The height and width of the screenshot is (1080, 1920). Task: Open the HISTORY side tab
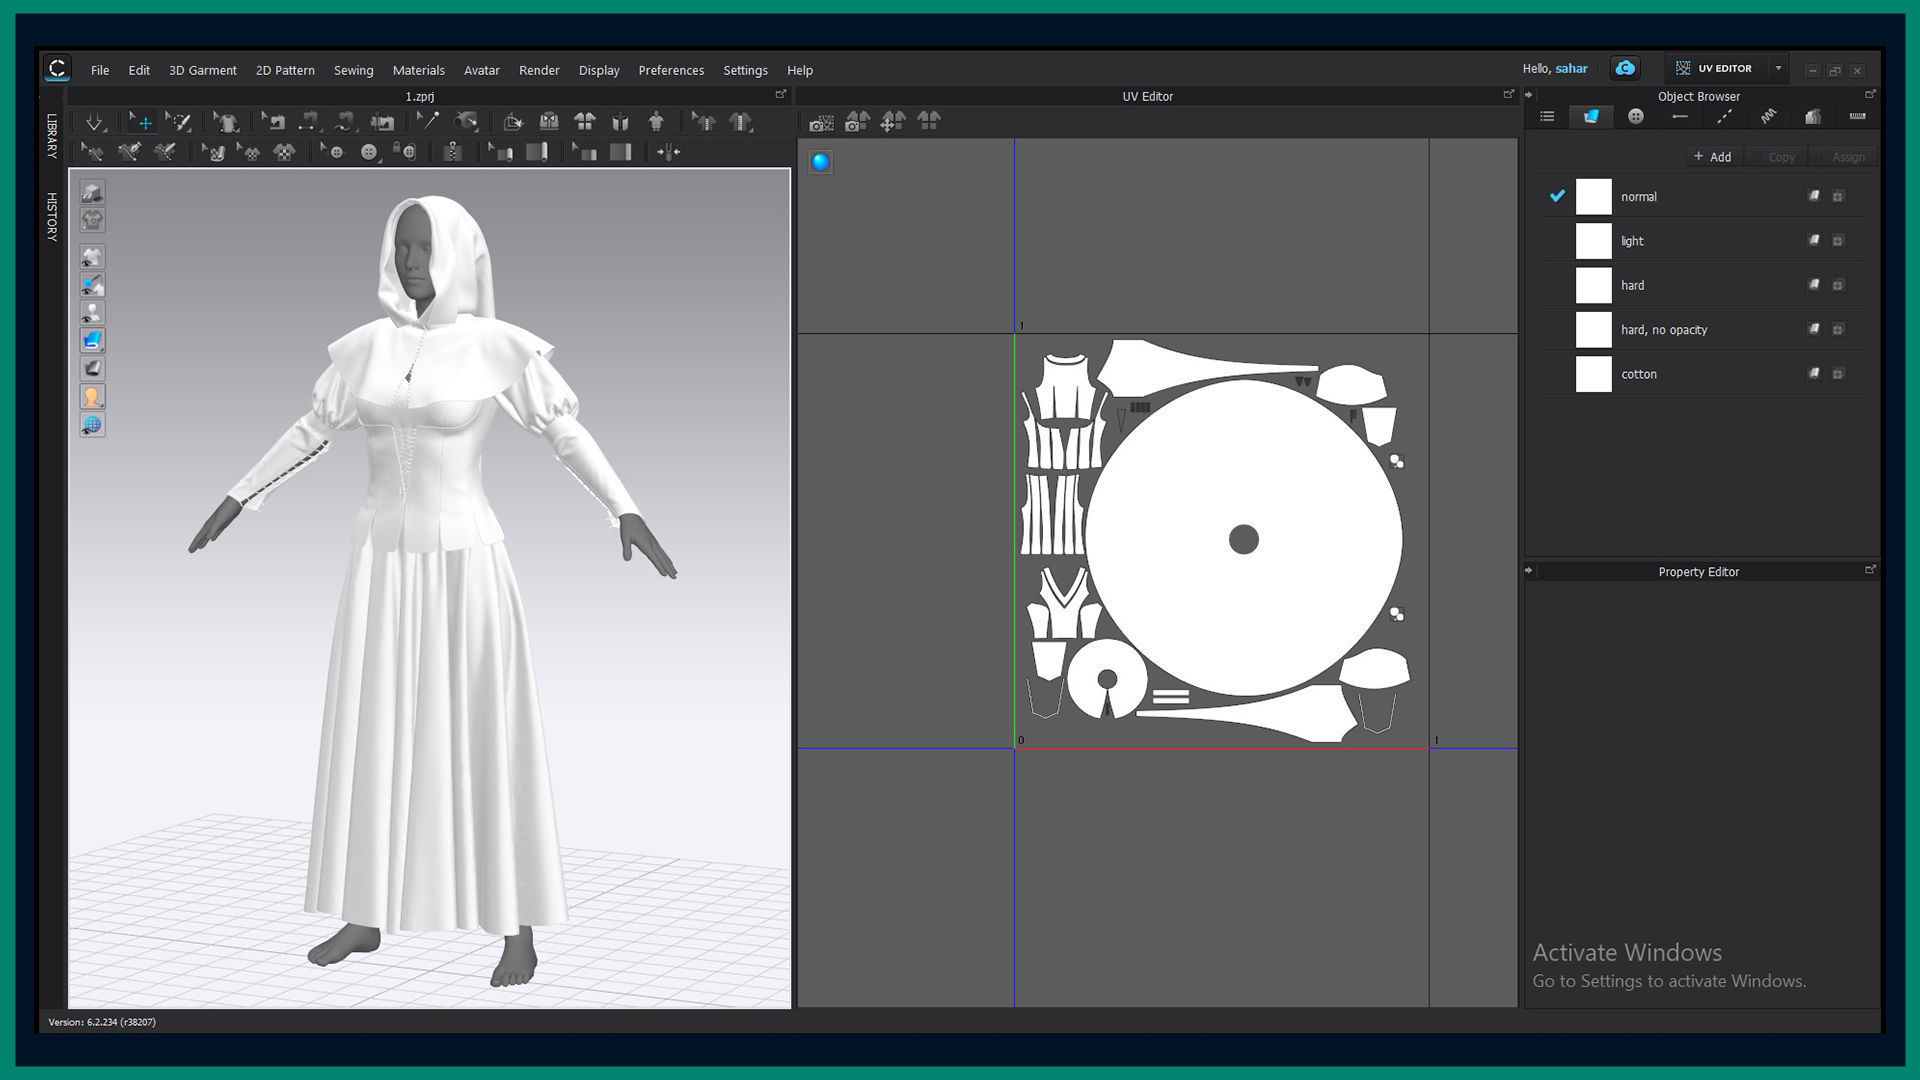(52, 216)
